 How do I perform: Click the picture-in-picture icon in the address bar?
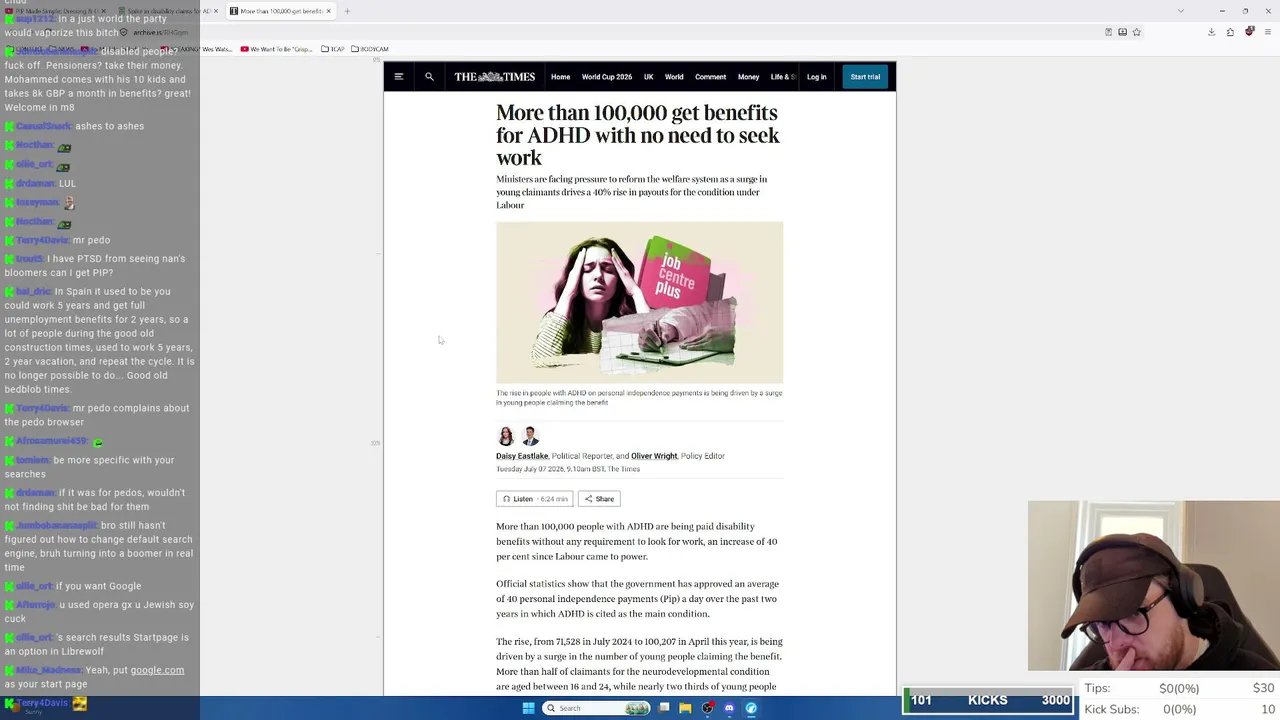click(x=1122, y=32)
